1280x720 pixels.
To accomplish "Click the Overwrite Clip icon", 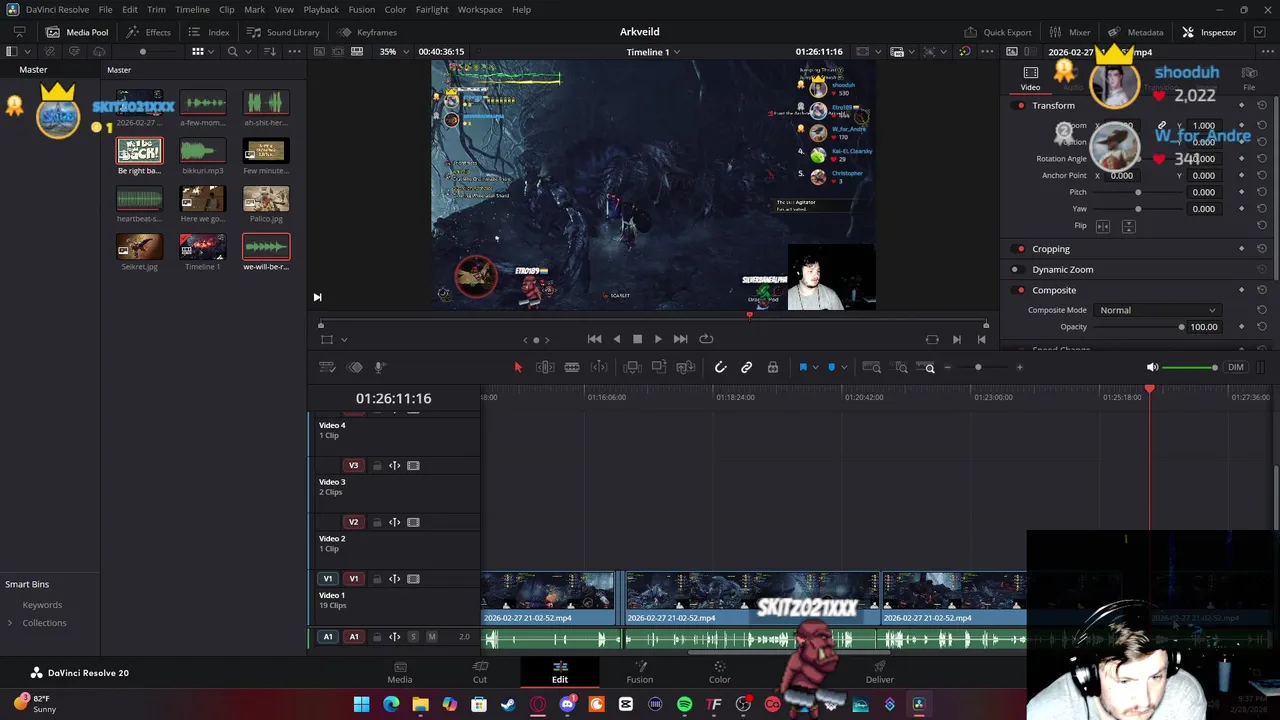I will [658, 368].
